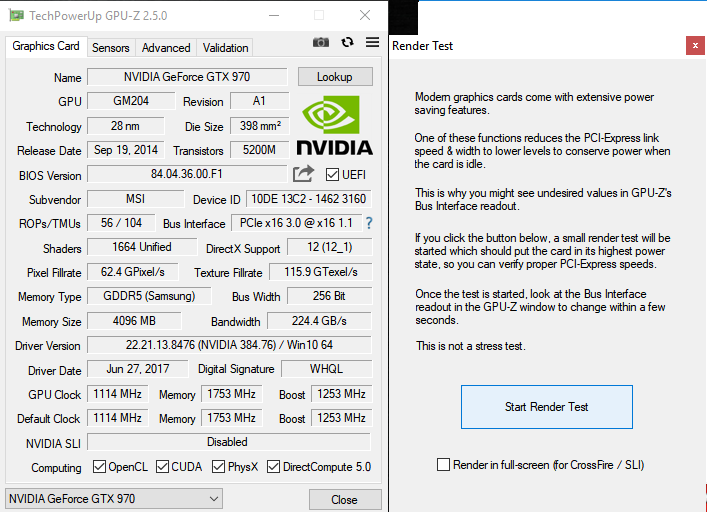Enable Render in full-screen option
This screenshot has height=512, width=707.
[443, 464]
